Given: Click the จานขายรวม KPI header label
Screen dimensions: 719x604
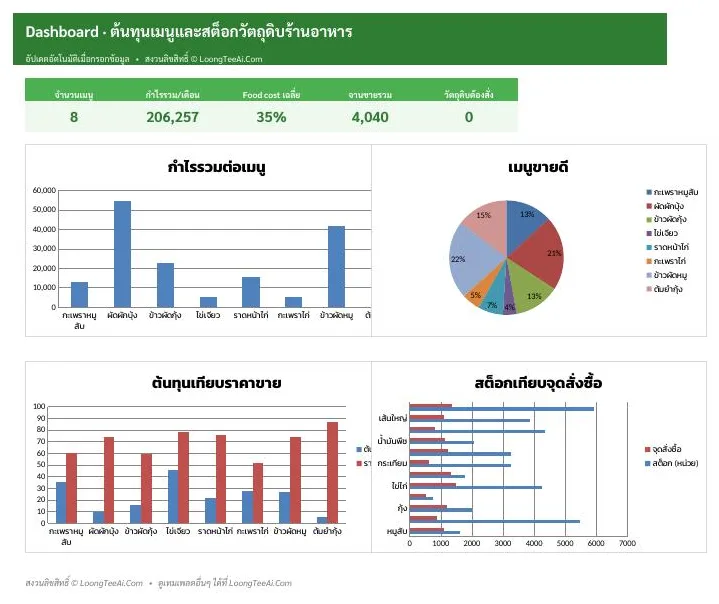Looking at the screenshot, I should point(370,95).
